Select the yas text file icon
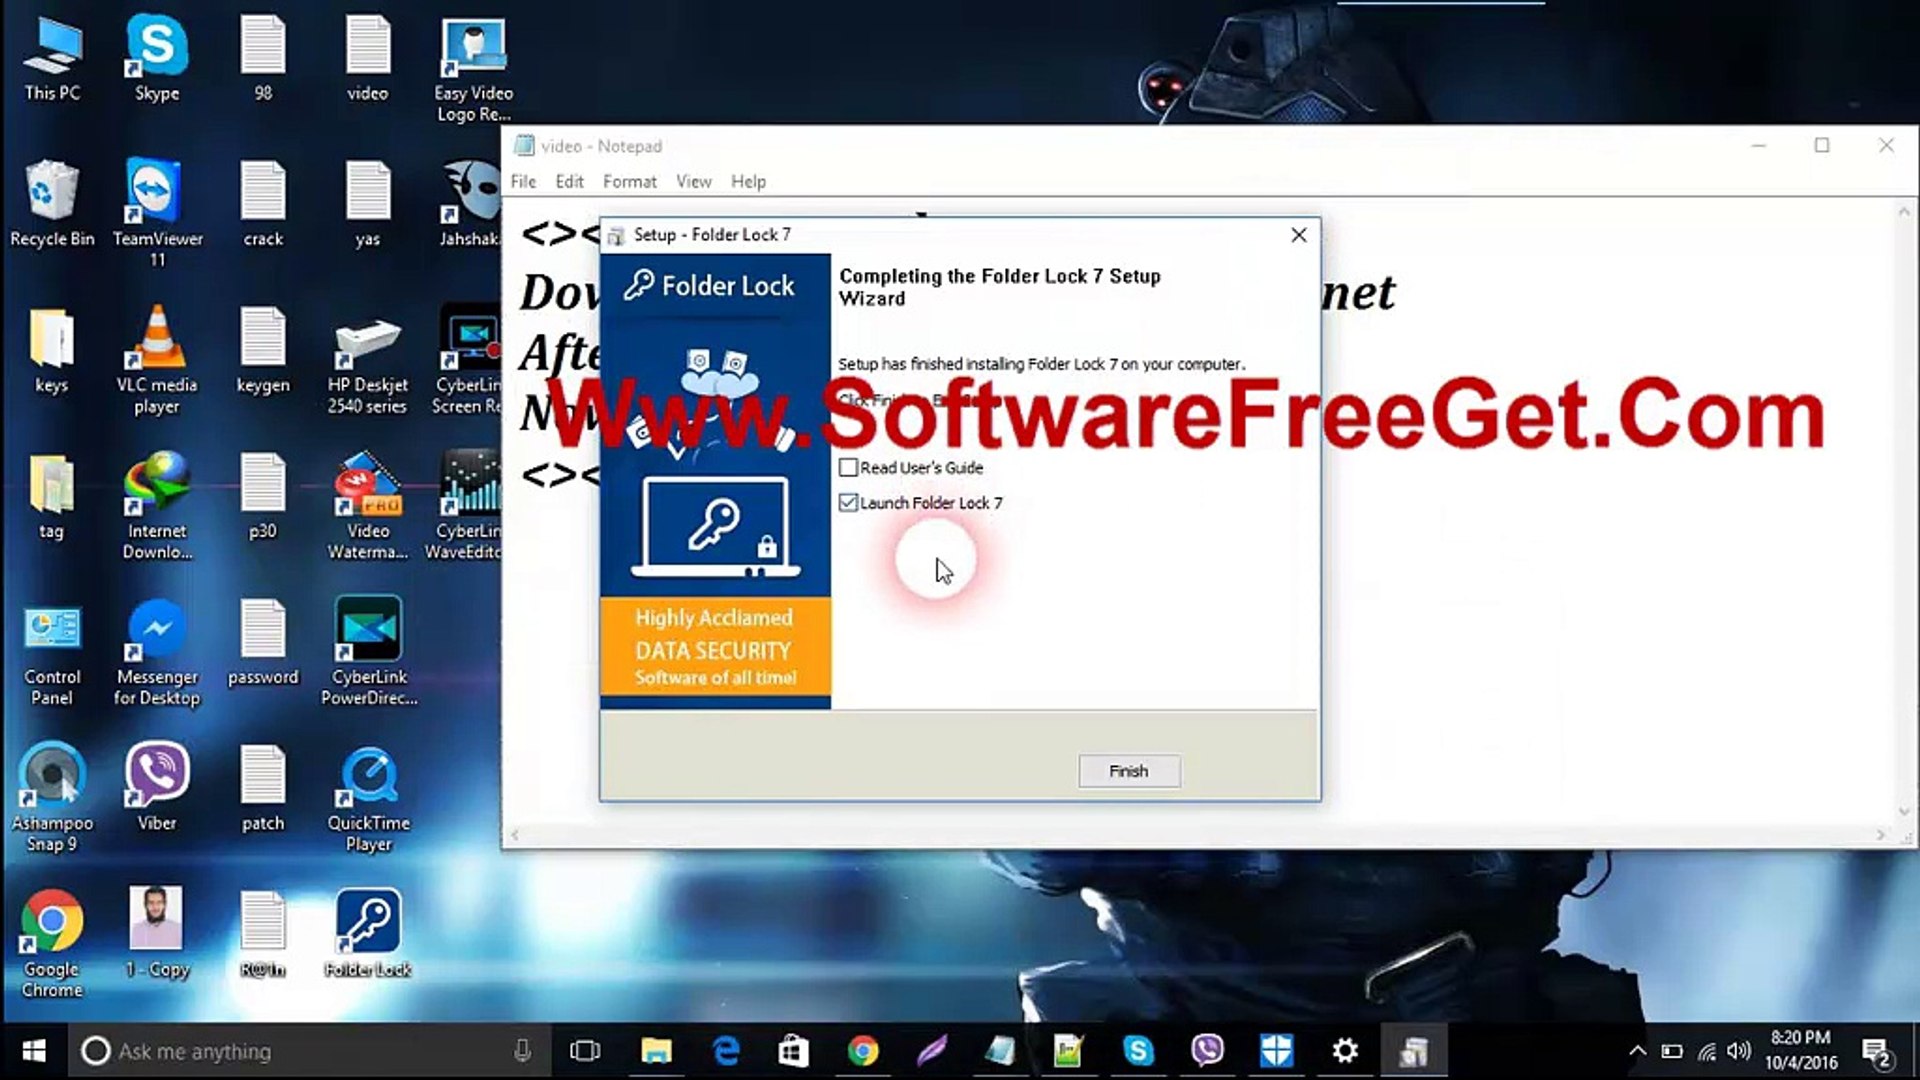This screenshot has height=1080, width=1920. pyautogui.click(x=367, y=205)
